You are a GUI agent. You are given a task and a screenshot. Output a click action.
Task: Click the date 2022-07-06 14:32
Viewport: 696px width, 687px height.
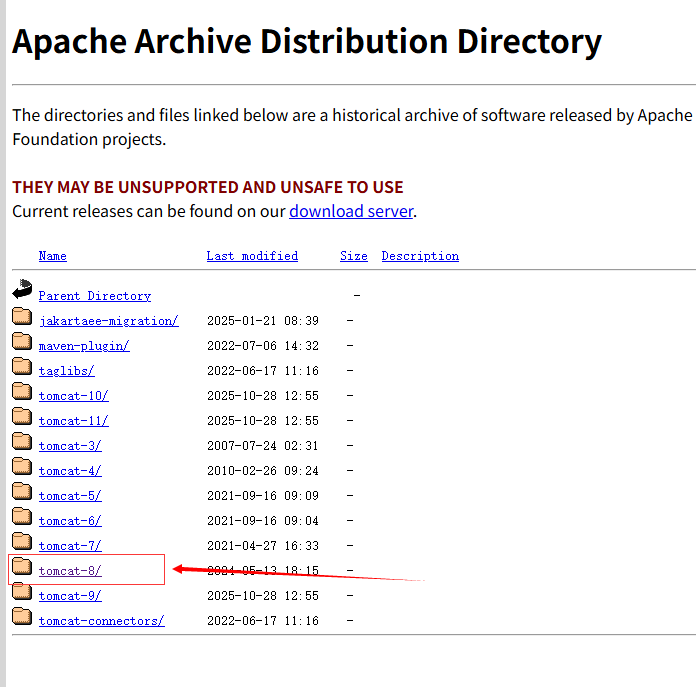pos(263,346)
